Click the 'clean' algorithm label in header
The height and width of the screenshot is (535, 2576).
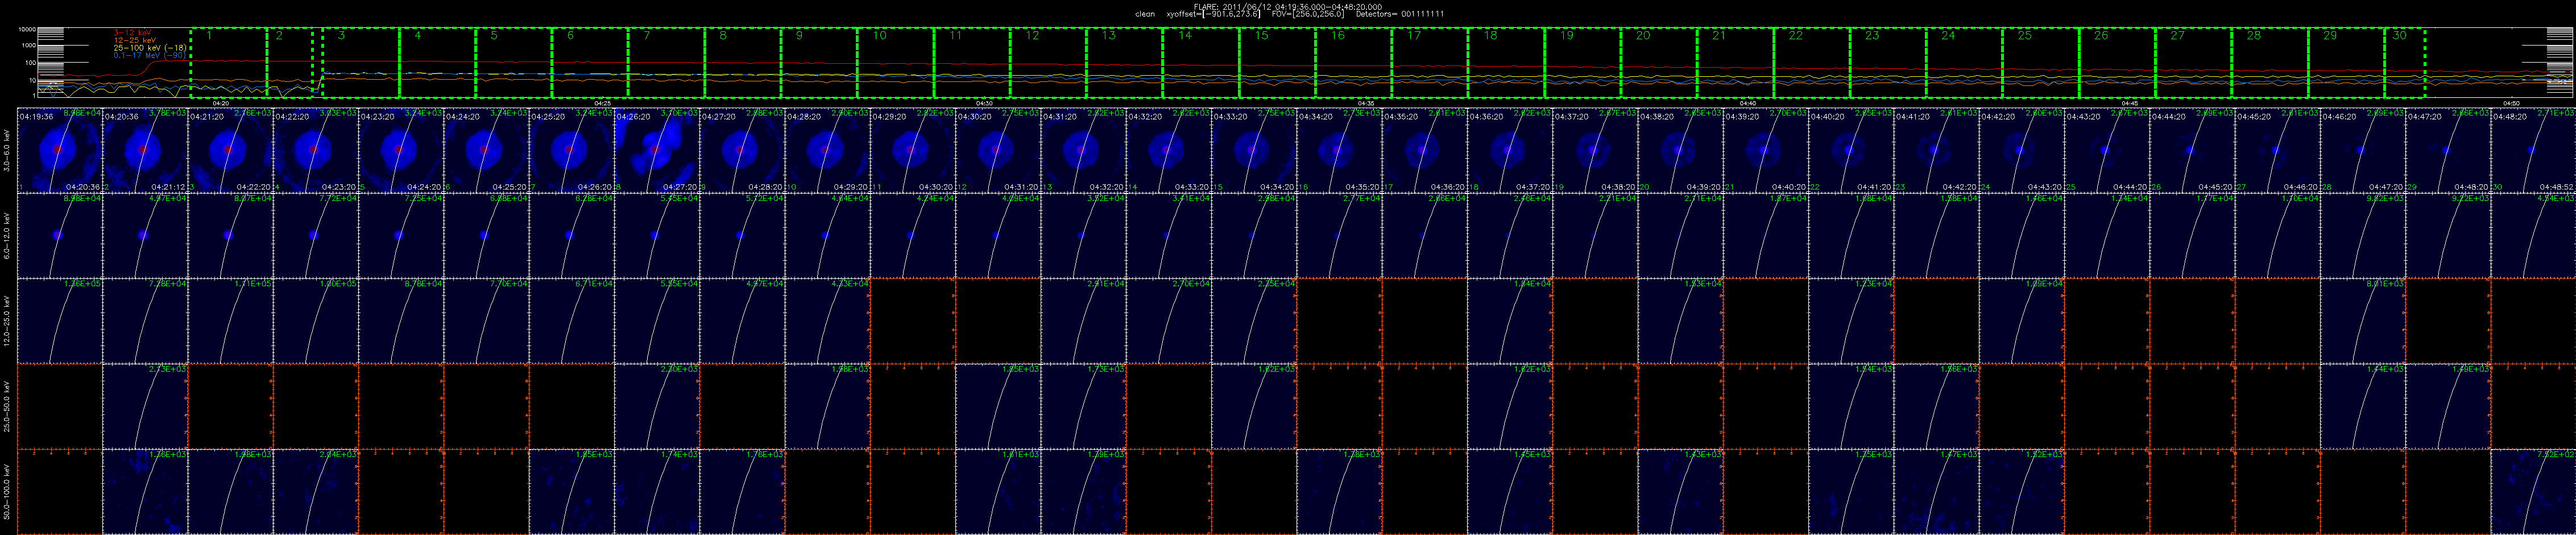(x=1145, y=14)
